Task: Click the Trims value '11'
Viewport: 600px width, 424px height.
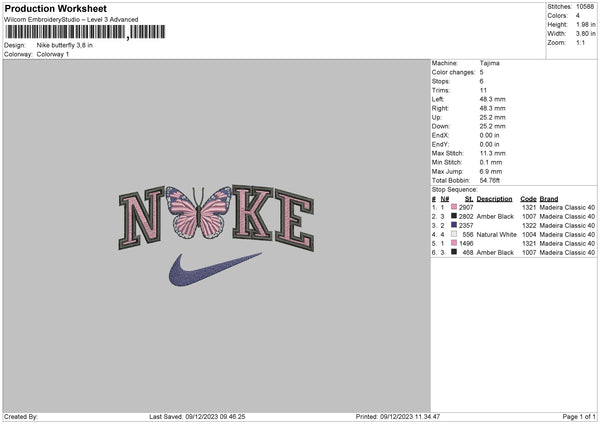Action: click(483, 90)
